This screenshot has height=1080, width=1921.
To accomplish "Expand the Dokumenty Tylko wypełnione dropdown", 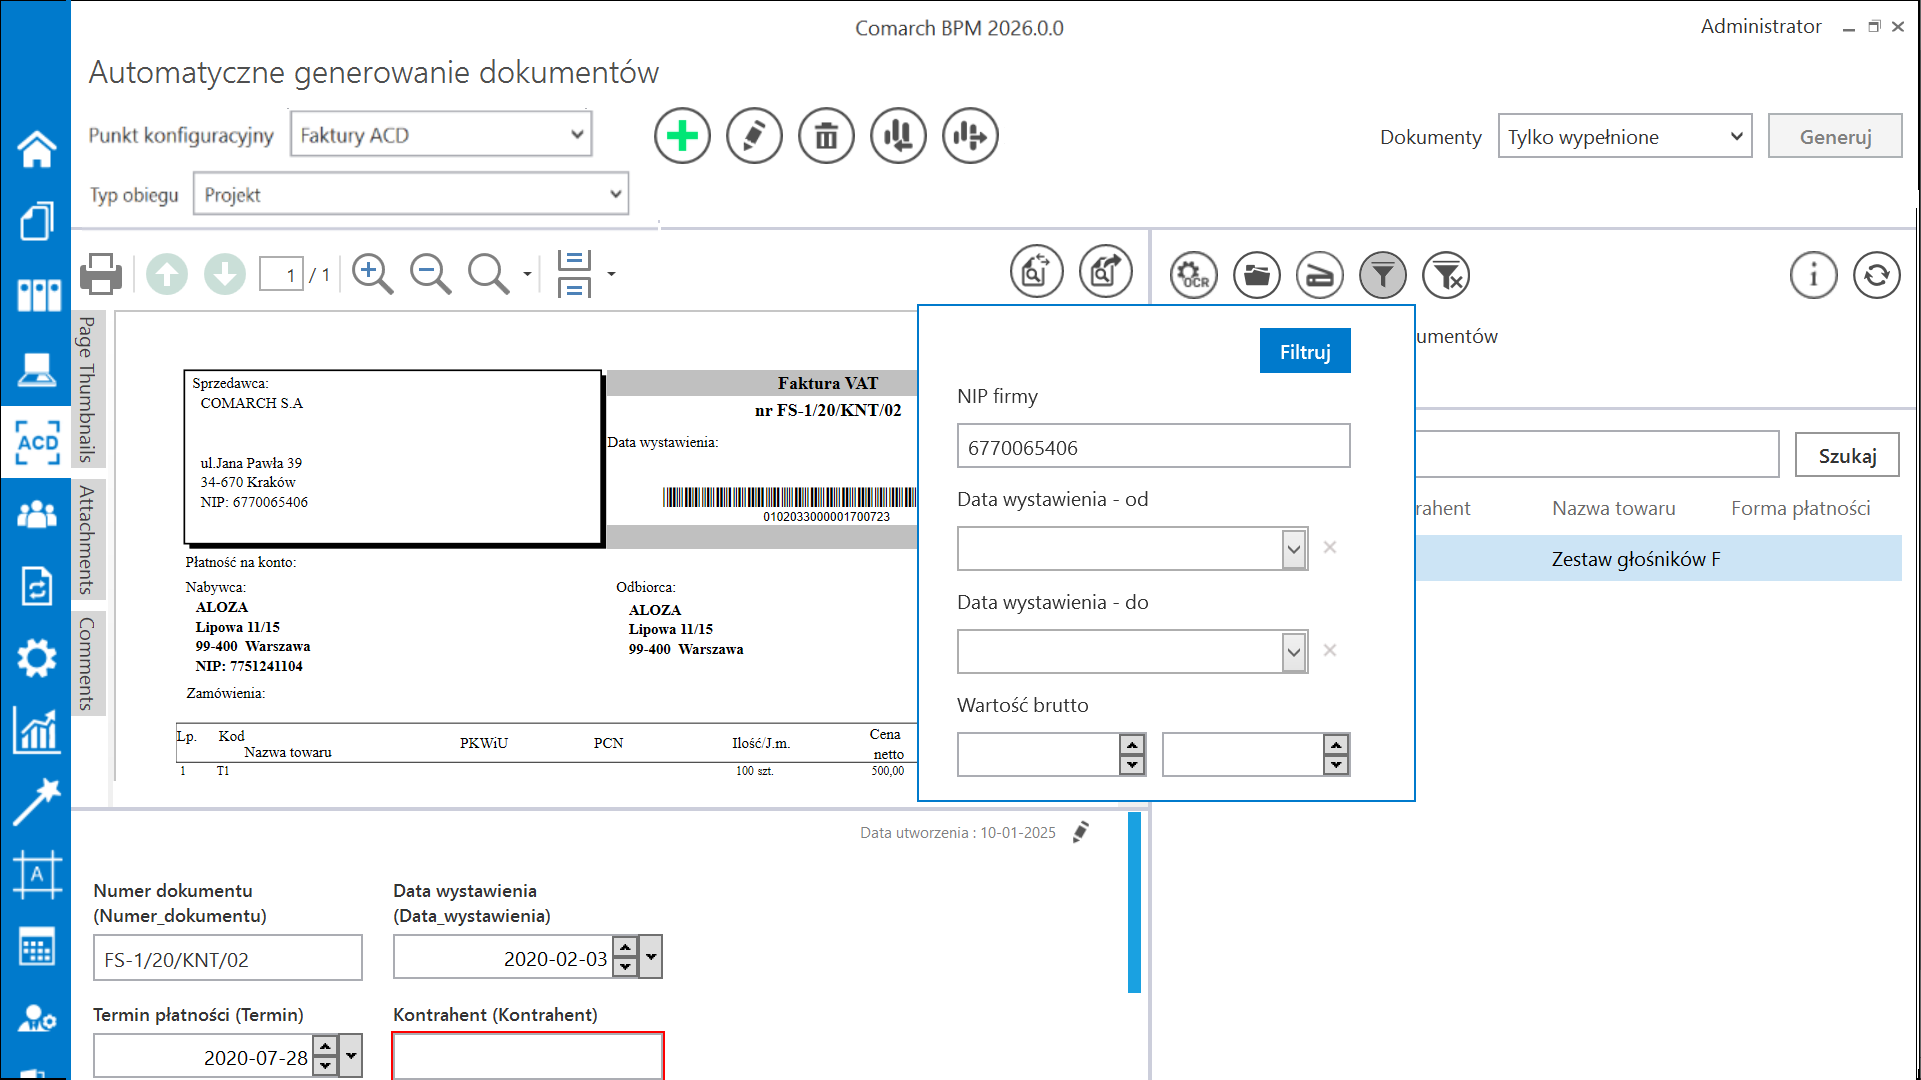I will pyautogui.click(x=1736, y=136).
